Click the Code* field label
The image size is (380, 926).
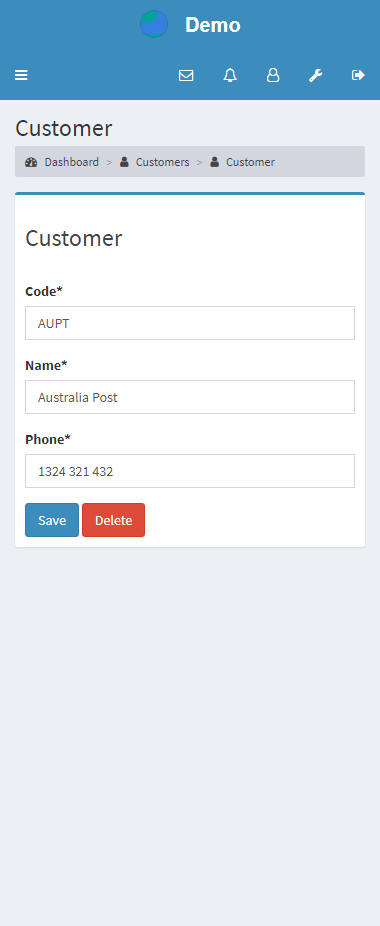click(44, 291)
